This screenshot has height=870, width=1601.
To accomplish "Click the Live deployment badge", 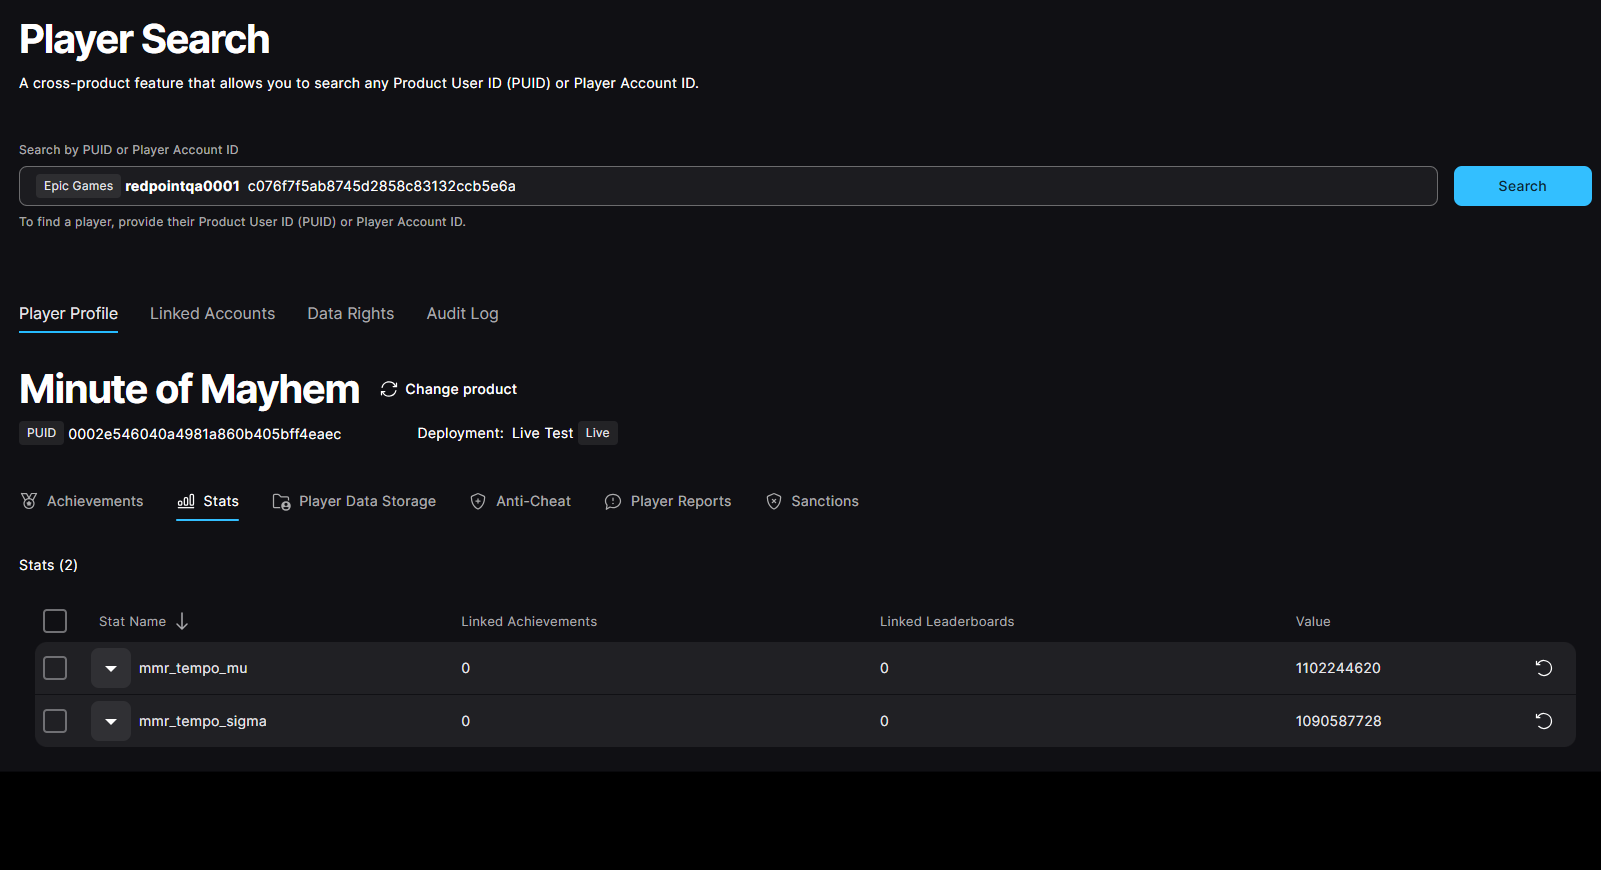I will click(x=597, y=433).
